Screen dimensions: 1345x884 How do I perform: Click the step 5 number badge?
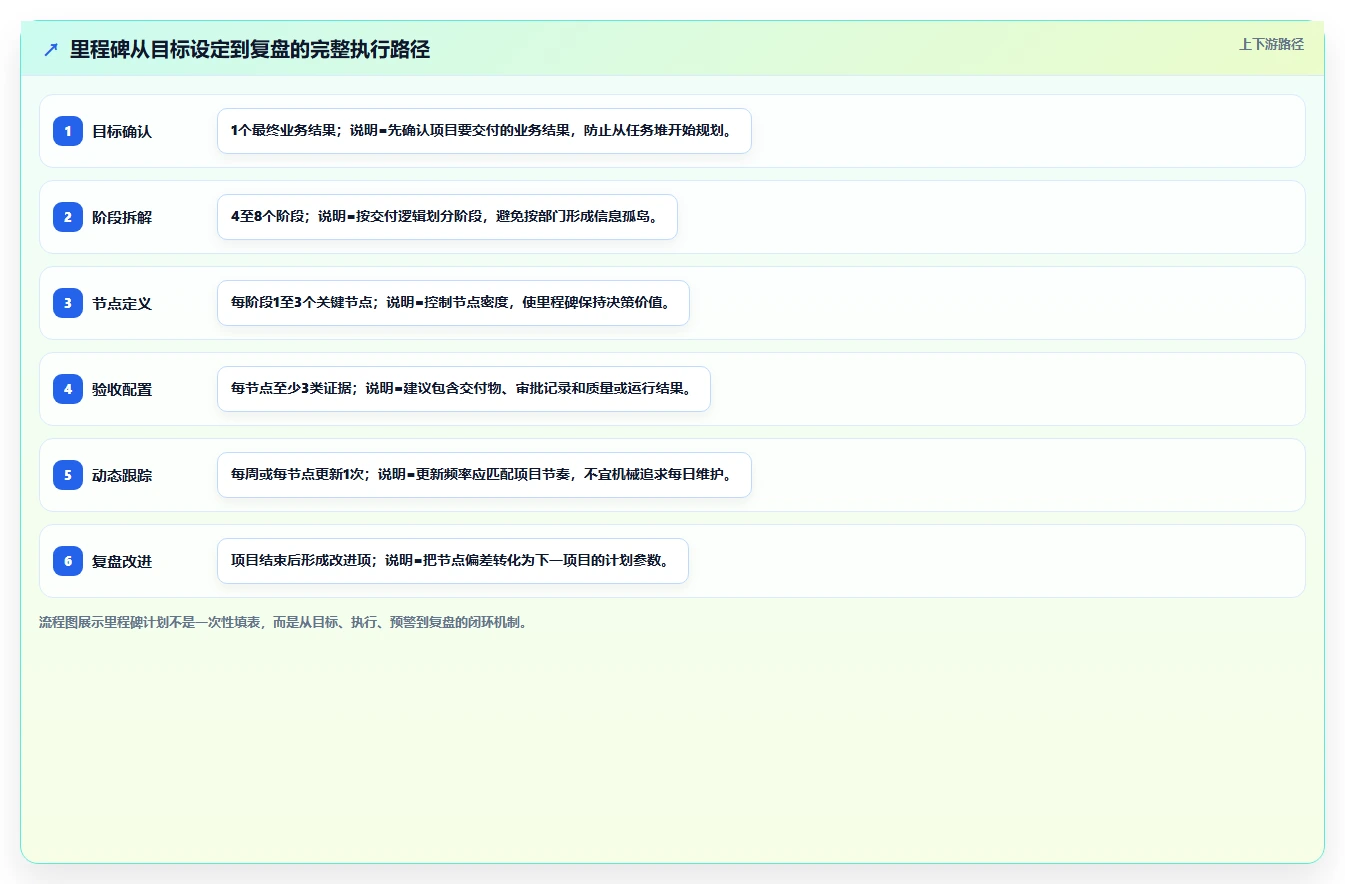click(68, 475)
